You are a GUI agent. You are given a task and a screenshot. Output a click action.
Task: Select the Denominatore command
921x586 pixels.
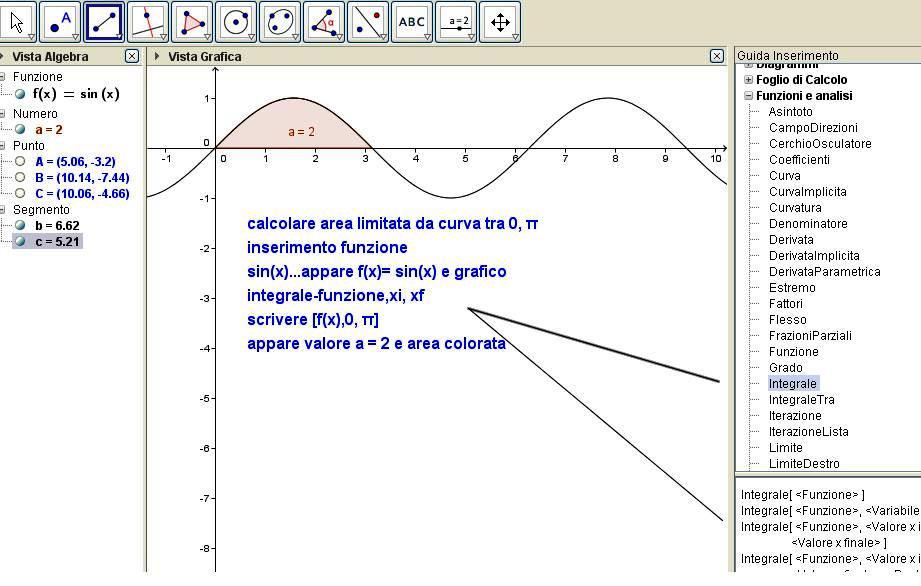click(808, 223)
